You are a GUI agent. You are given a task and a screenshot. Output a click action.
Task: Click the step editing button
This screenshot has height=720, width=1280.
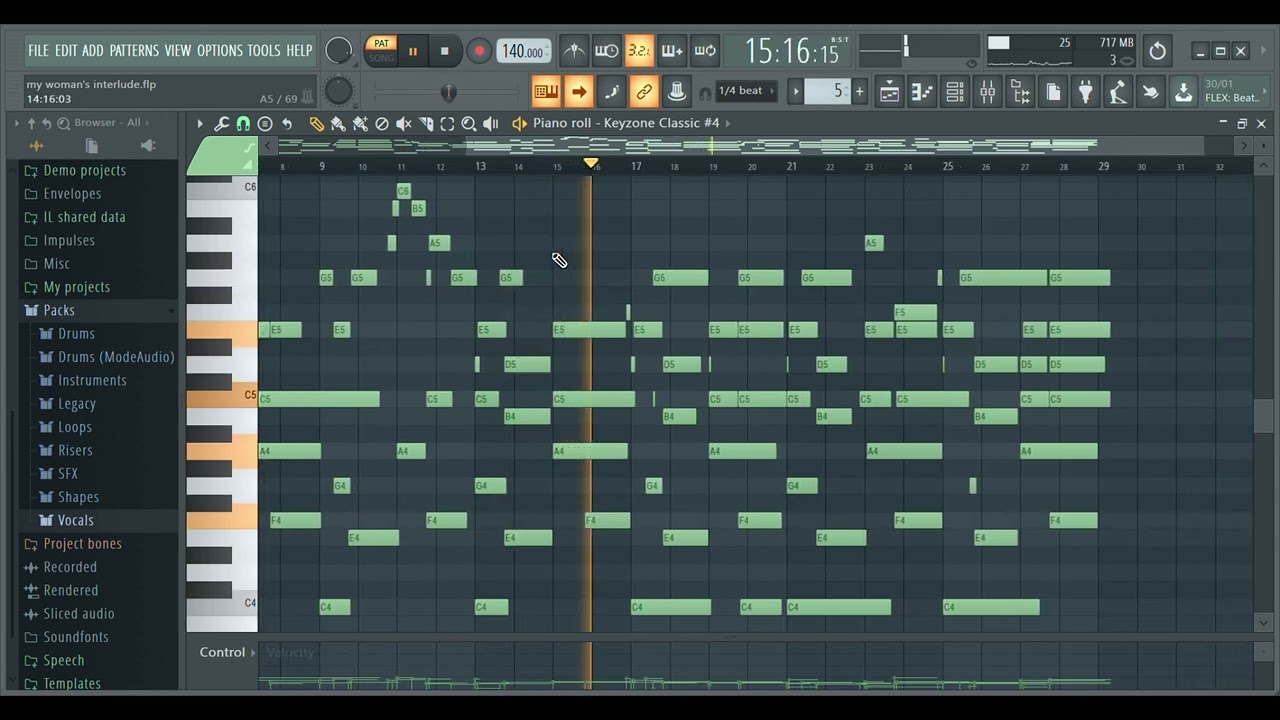[x=612, y=92]
